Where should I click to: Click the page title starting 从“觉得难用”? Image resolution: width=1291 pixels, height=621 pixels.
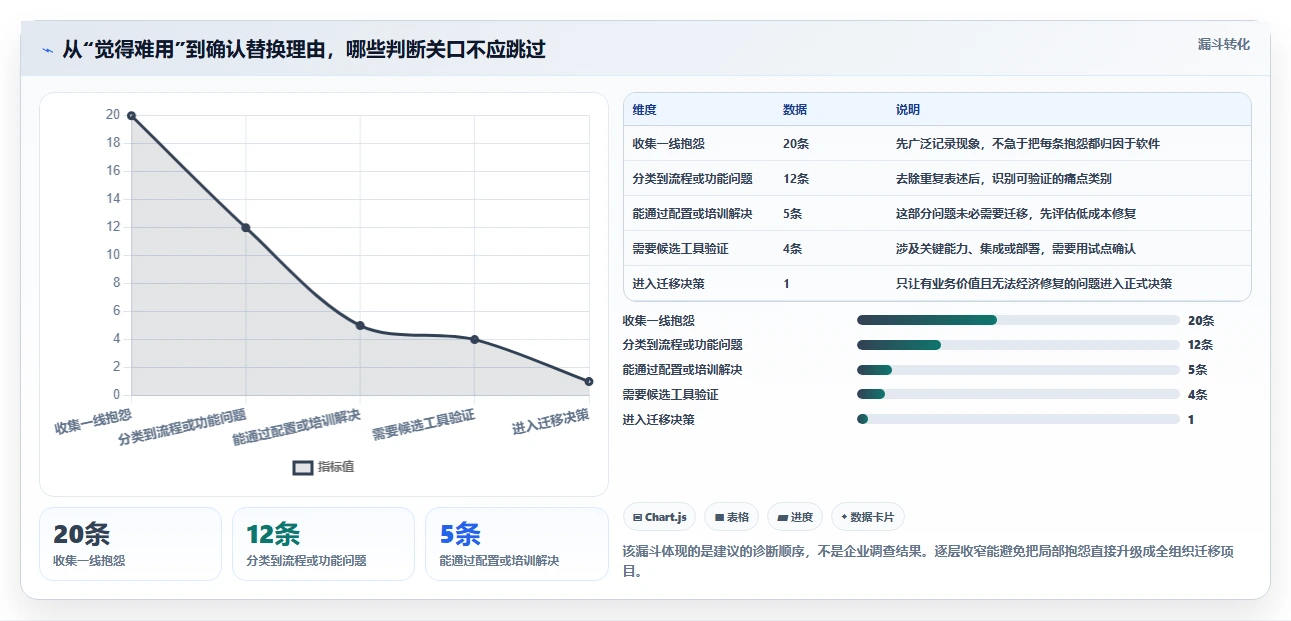[304, 50]
